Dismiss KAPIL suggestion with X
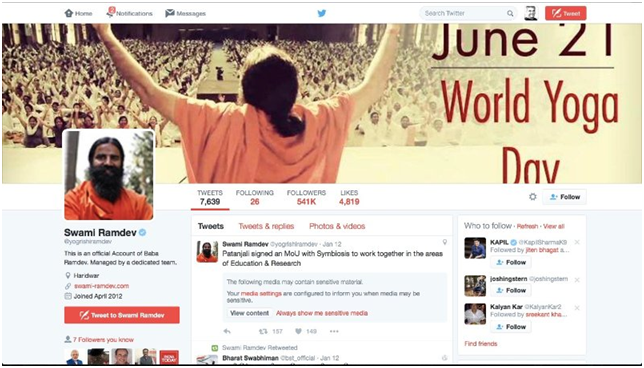The height and width of the screenshot is (368, 644). (577, 242)
